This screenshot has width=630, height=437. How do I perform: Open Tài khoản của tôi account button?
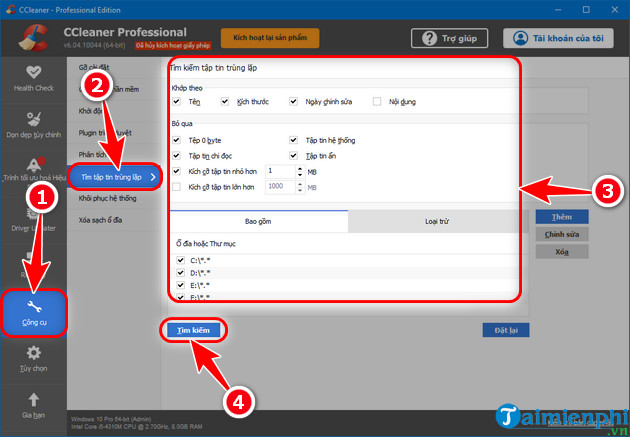coord(558,38)
